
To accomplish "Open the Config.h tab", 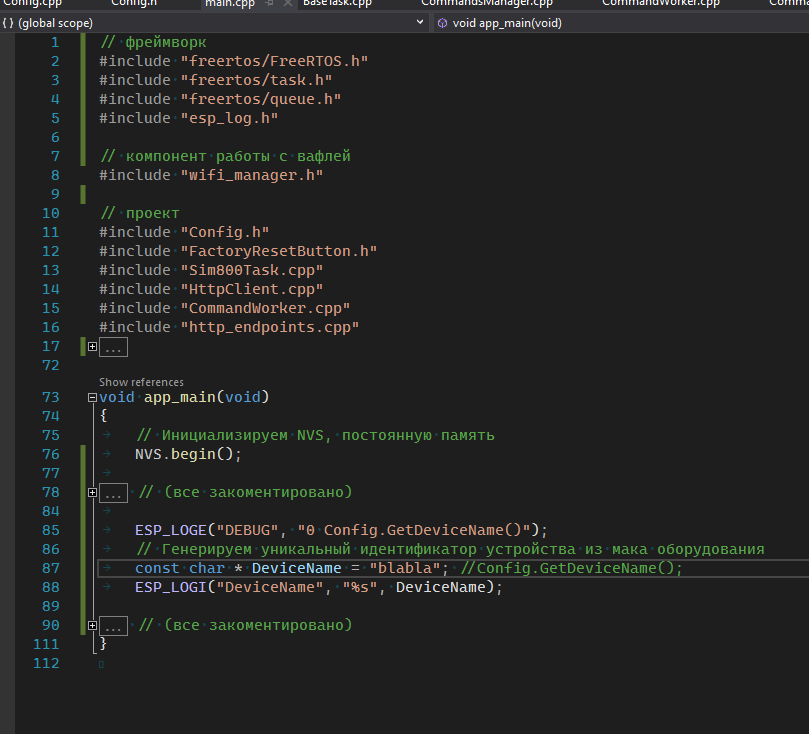I will [135, 3].
